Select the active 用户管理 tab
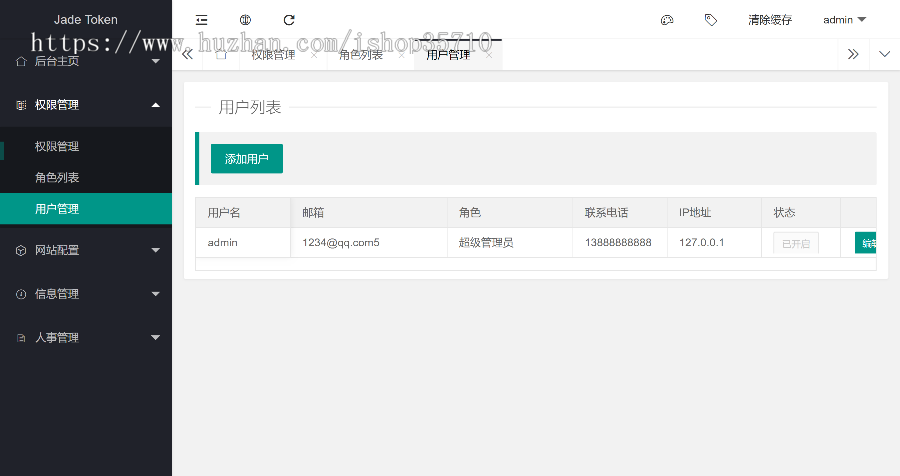This screenshot has height=476, width=900. (x=448, y=55)
